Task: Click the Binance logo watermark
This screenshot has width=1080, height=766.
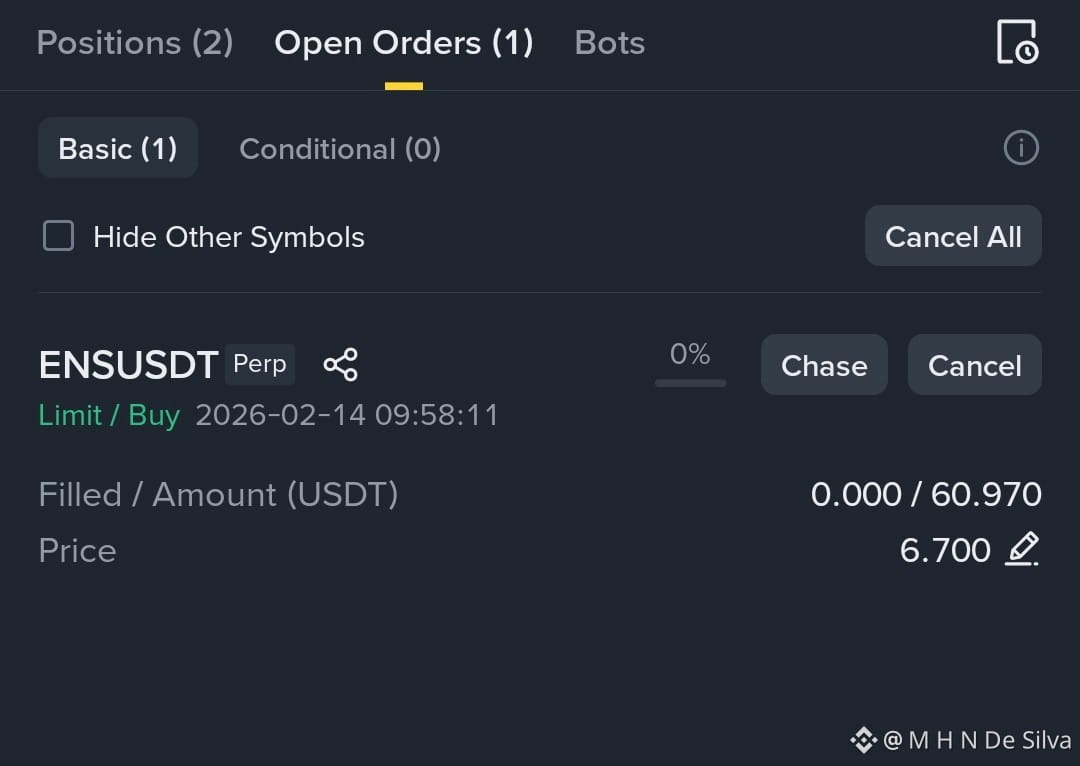Action: tap(864, 740)
